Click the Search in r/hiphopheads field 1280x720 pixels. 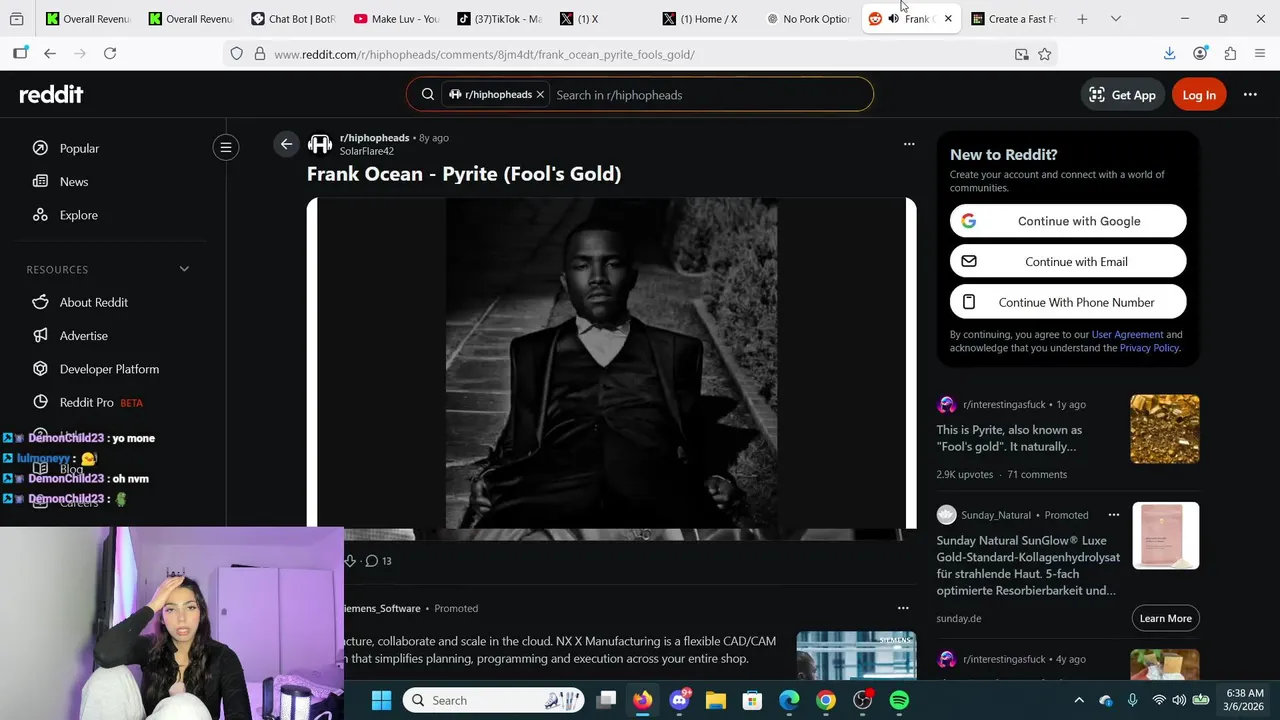pyautogui.click(x=710, y=94)
